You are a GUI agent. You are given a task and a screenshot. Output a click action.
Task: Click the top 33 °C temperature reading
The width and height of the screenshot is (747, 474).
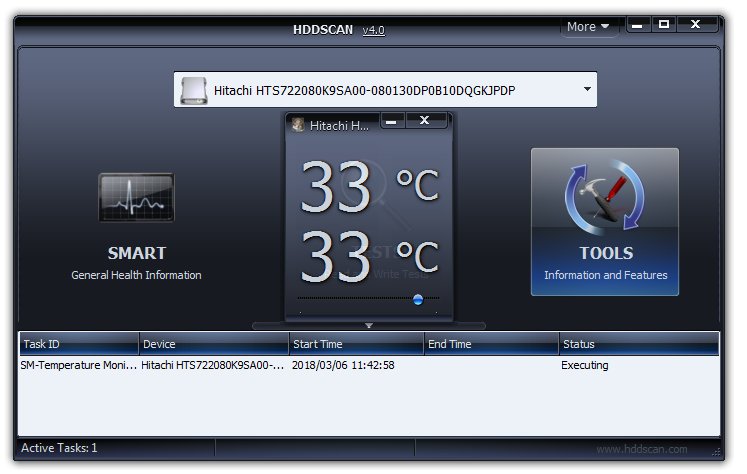click(369, 186)
